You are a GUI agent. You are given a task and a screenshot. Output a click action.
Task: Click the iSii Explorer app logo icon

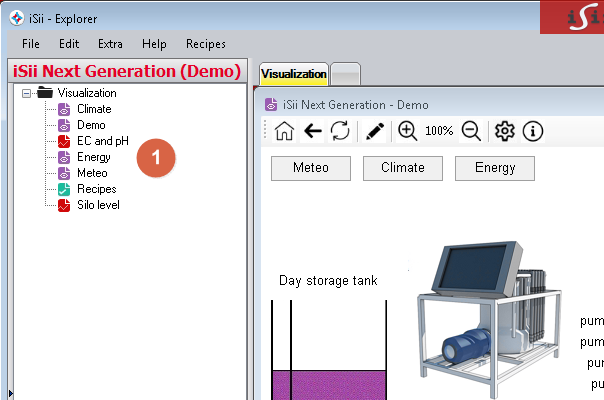point(17,18)
